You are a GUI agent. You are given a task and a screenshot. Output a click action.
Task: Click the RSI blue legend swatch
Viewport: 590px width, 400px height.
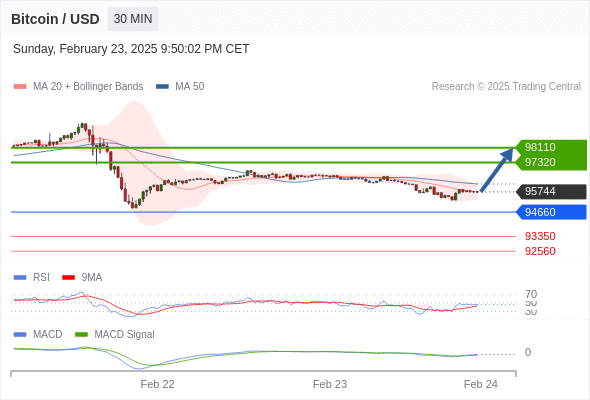[20, 278]
